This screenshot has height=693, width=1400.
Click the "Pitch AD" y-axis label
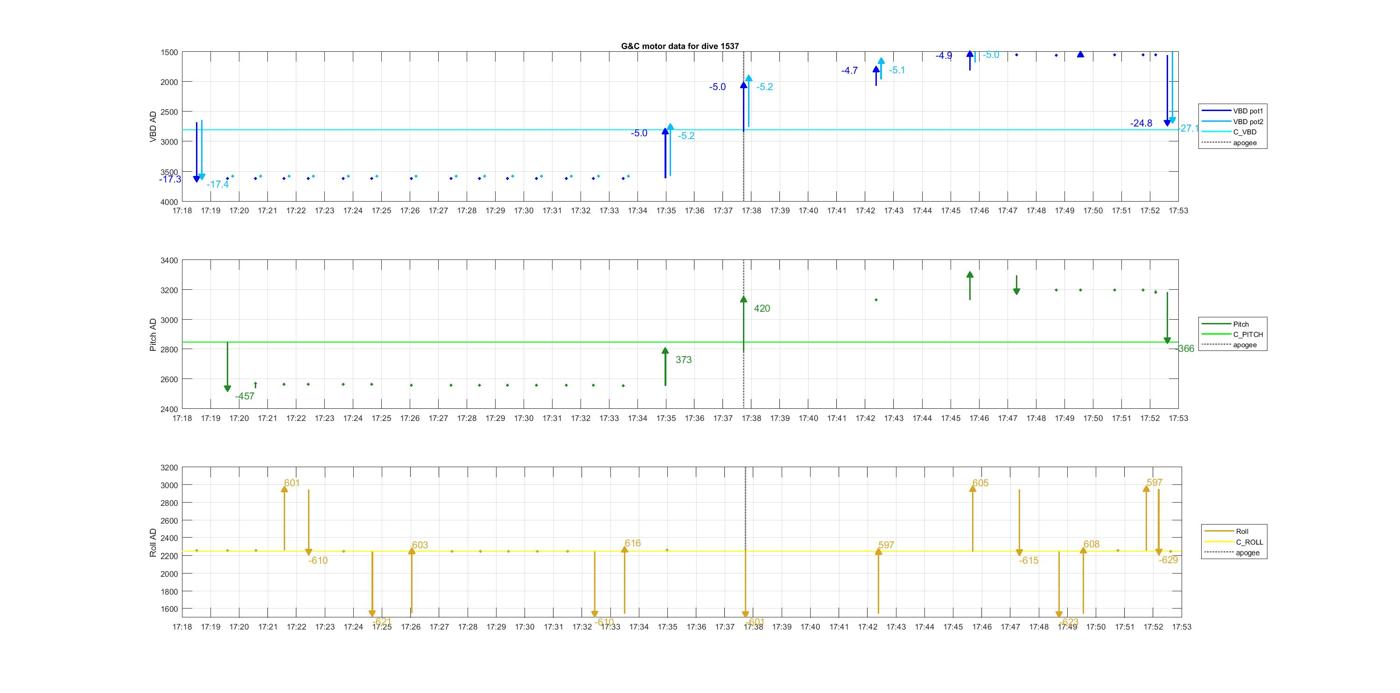click(153, 334)
